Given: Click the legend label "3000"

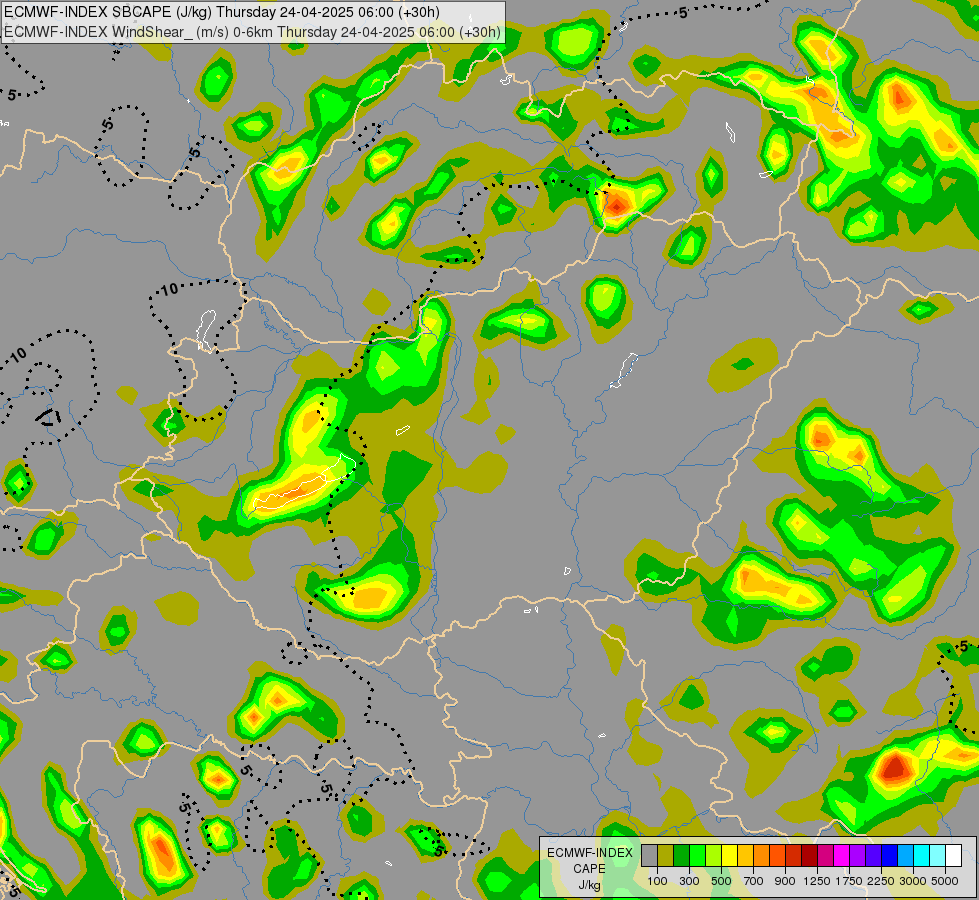Looking at the screenshot, I should tap(913, 881).
